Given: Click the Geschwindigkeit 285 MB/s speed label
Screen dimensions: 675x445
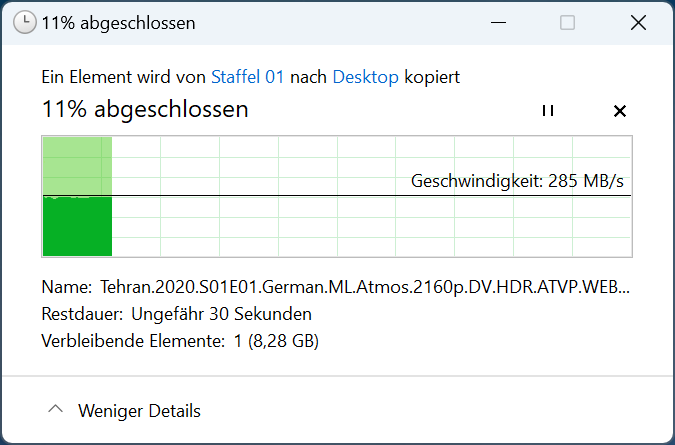Looking at the screenshot, I should pos(517,181).
